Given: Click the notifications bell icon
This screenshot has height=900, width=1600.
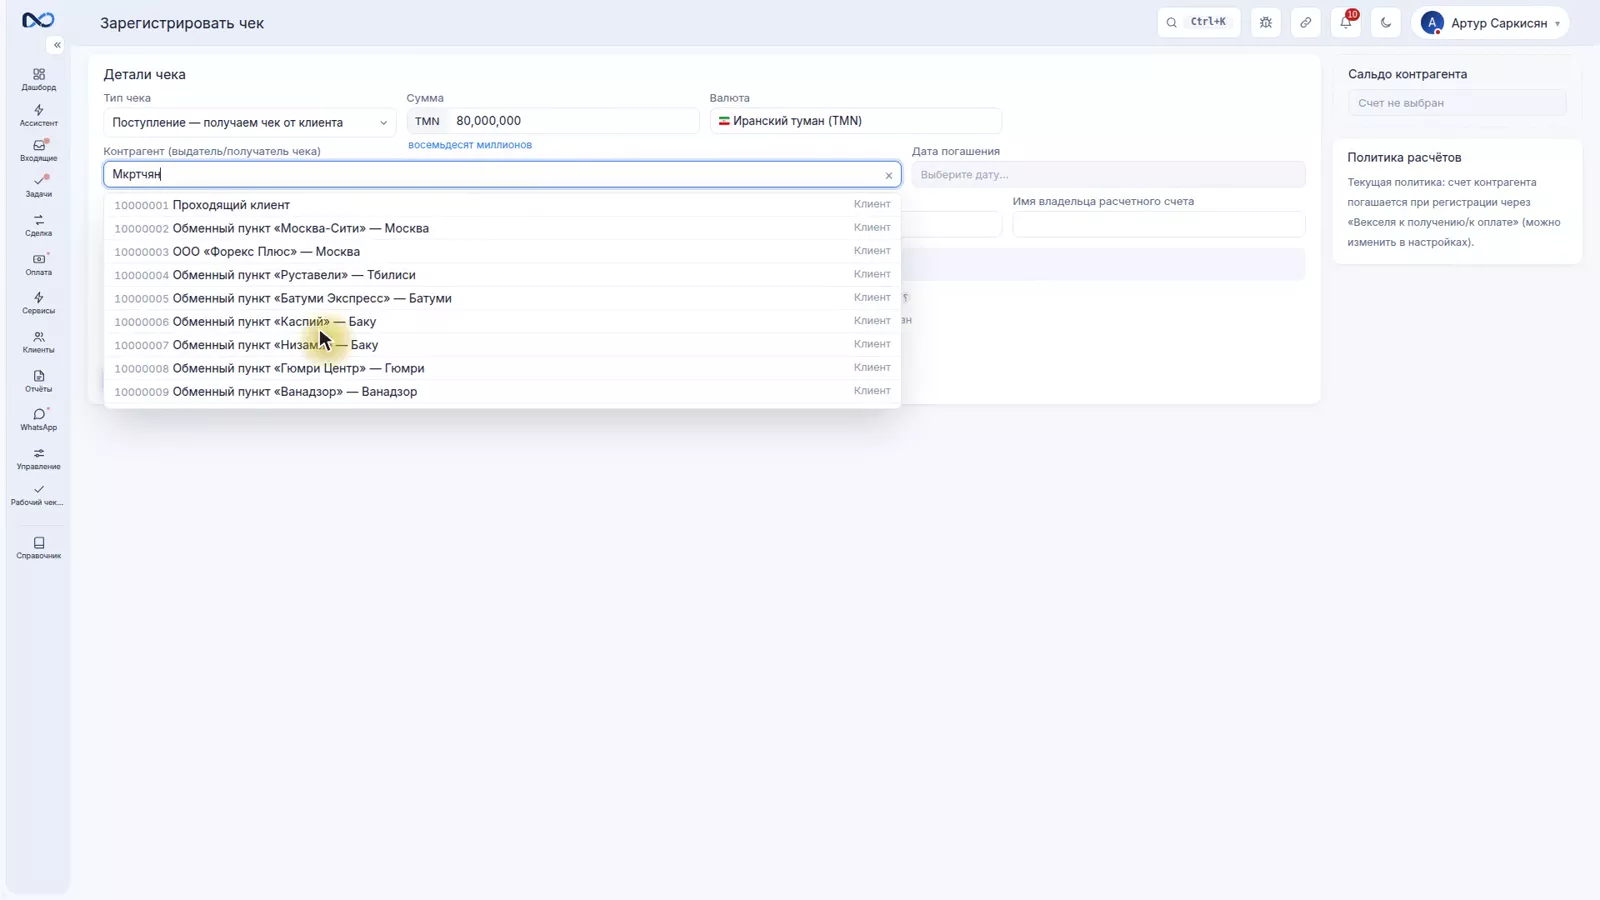Looking at the screenshot, I should coord(1346,22).
